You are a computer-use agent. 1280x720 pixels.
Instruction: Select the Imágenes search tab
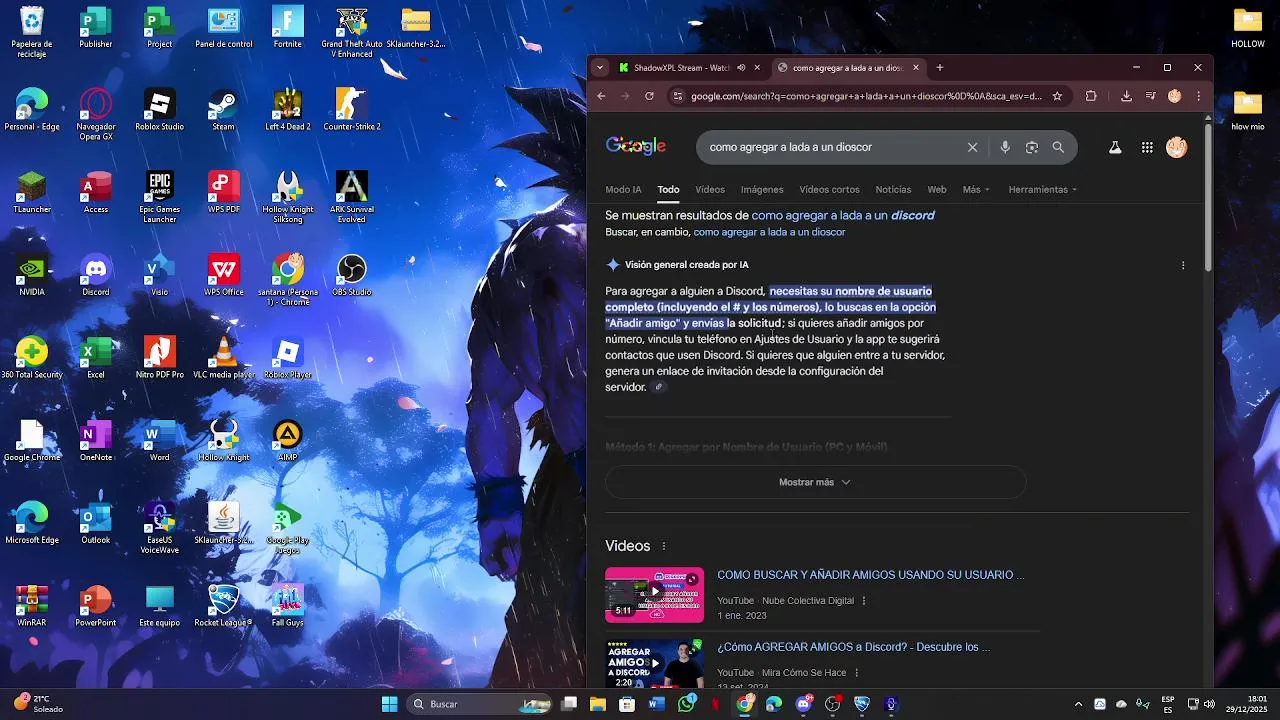point(762,189)
